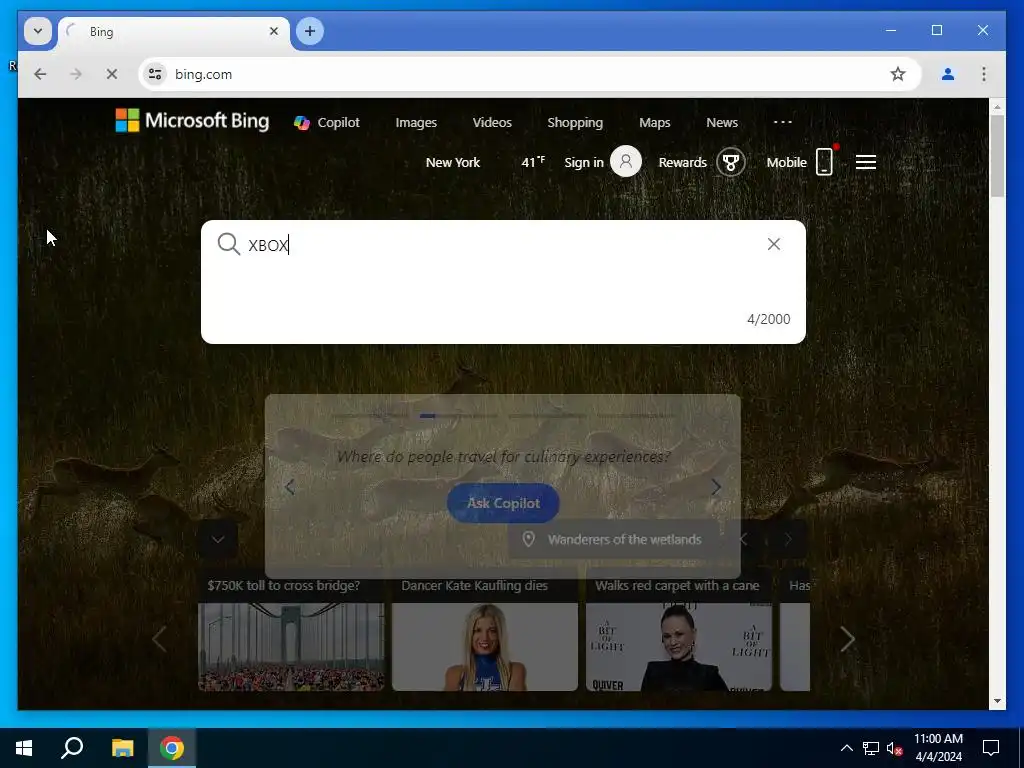1024x768 pixels.
Task: Click the Microsoft Bing logo
Action: (192, 121)
